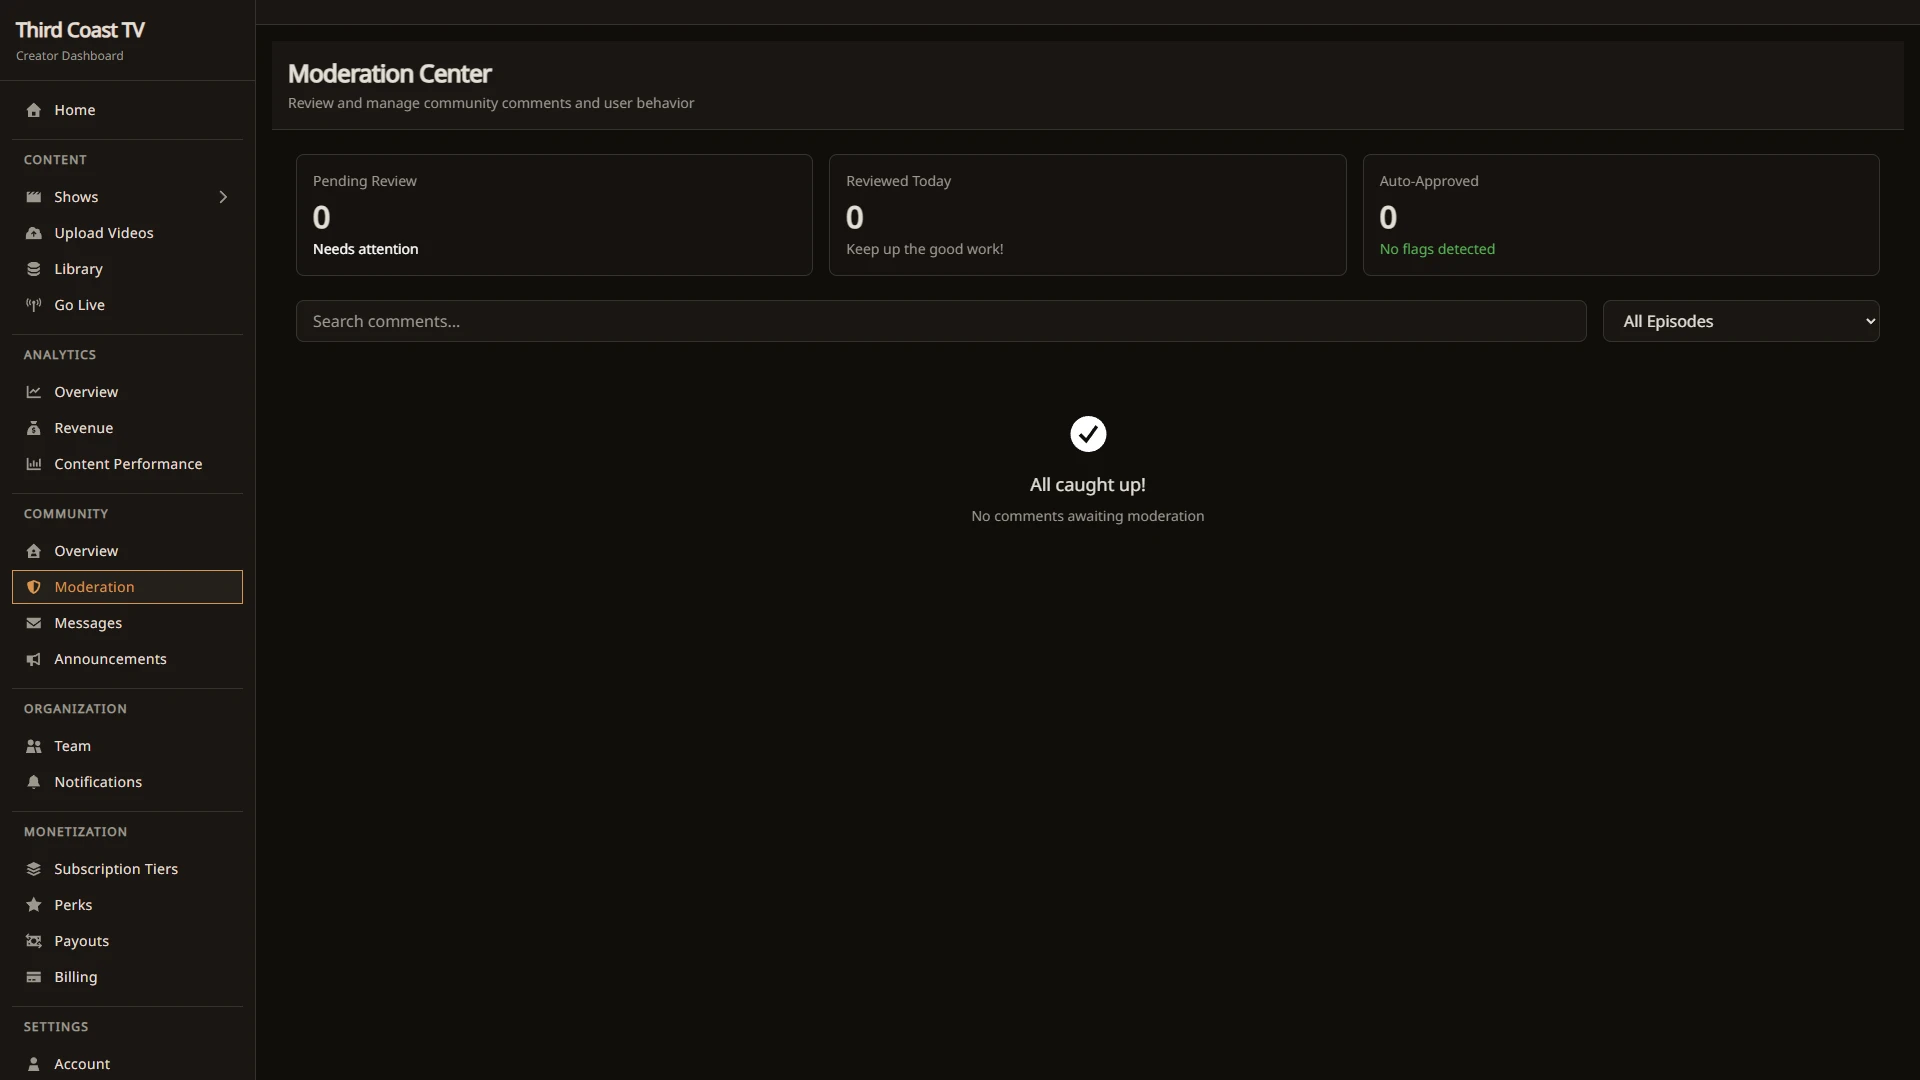Open Content Performance page
Viewport: 1920px width, 1080px height.
(x=127, y=464)
